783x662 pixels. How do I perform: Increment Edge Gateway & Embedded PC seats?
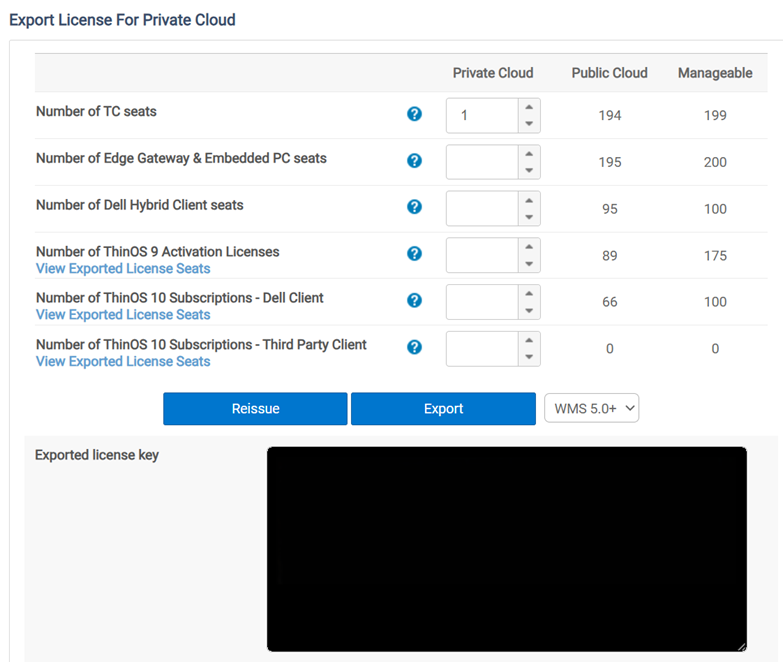point(529,153)
